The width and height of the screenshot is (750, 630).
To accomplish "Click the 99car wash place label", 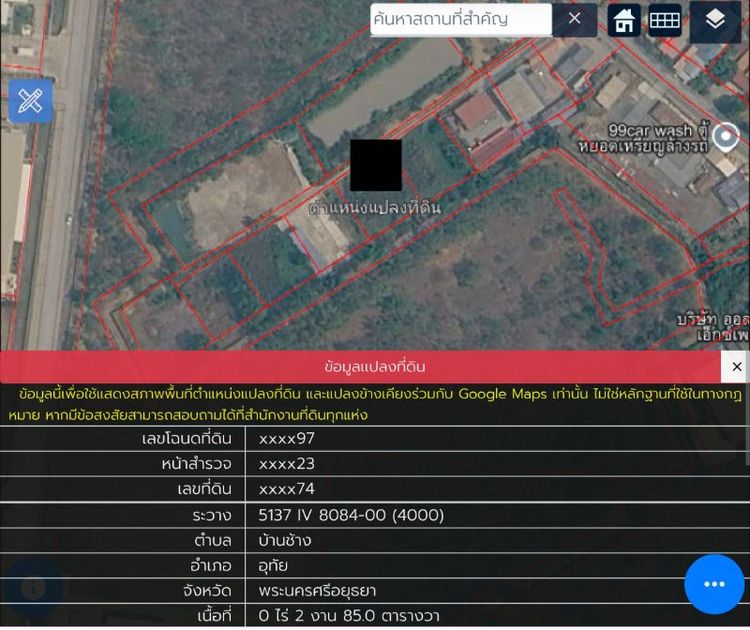I will coord(643,138).
